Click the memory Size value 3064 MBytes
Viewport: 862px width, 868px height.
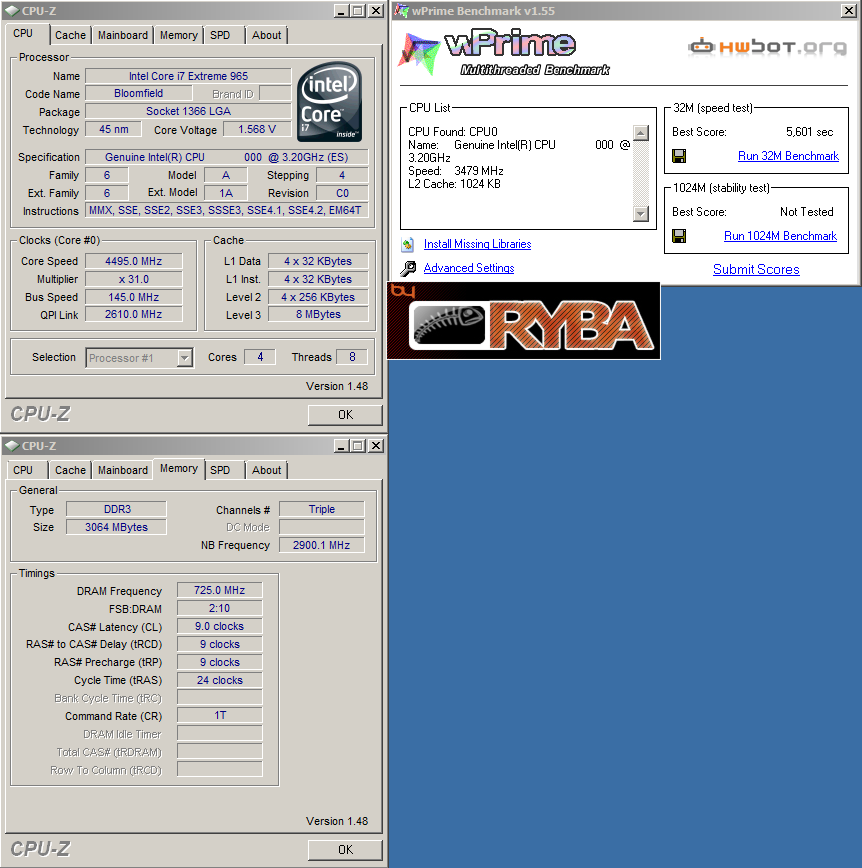116,527
